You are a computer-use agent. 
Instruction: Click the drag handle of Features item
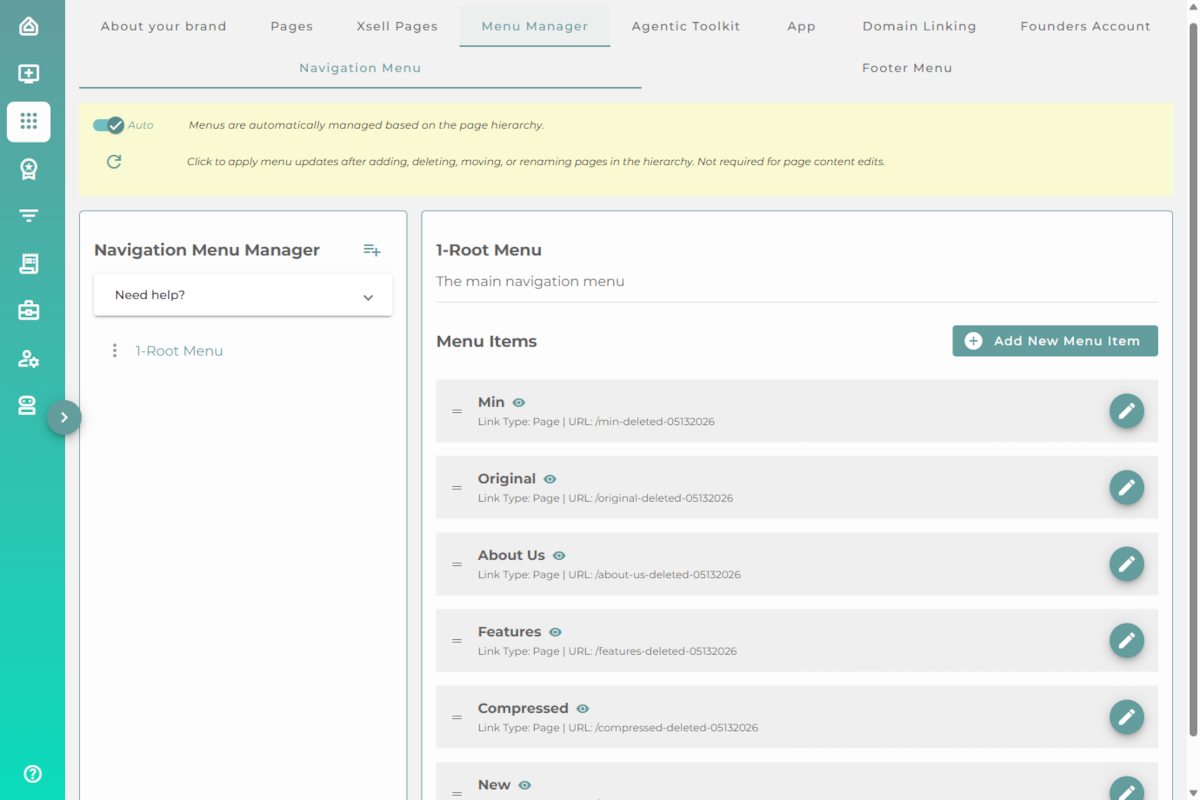[x=457, y=641]
